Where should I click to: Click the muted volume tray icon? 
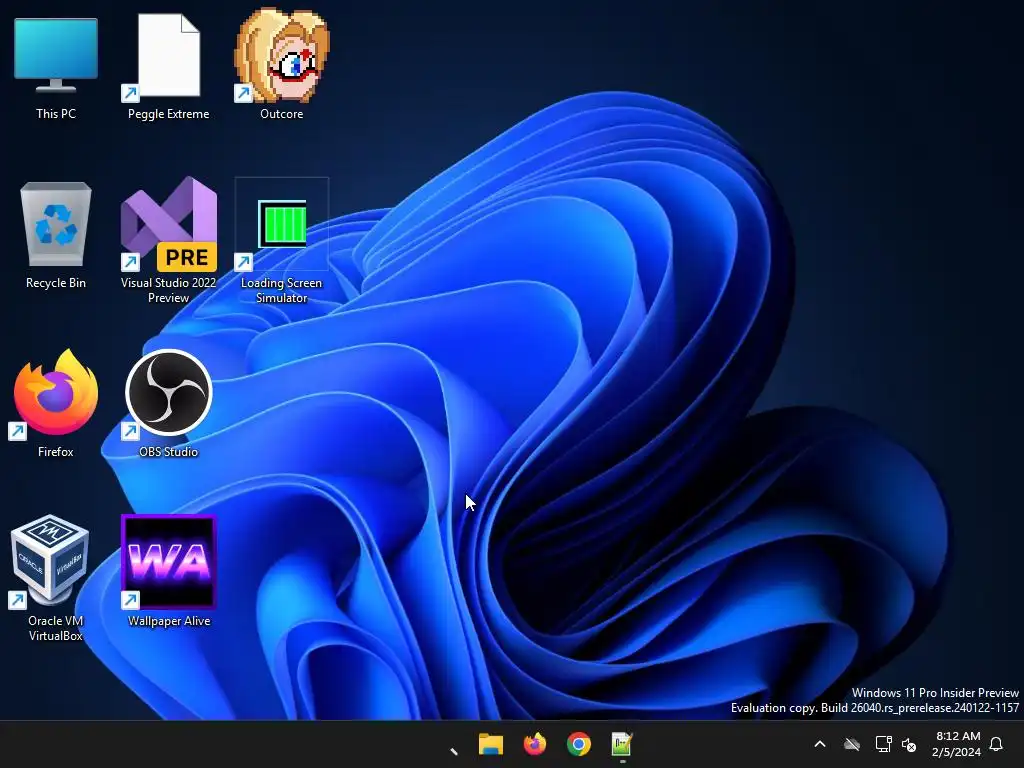(909, 744)
